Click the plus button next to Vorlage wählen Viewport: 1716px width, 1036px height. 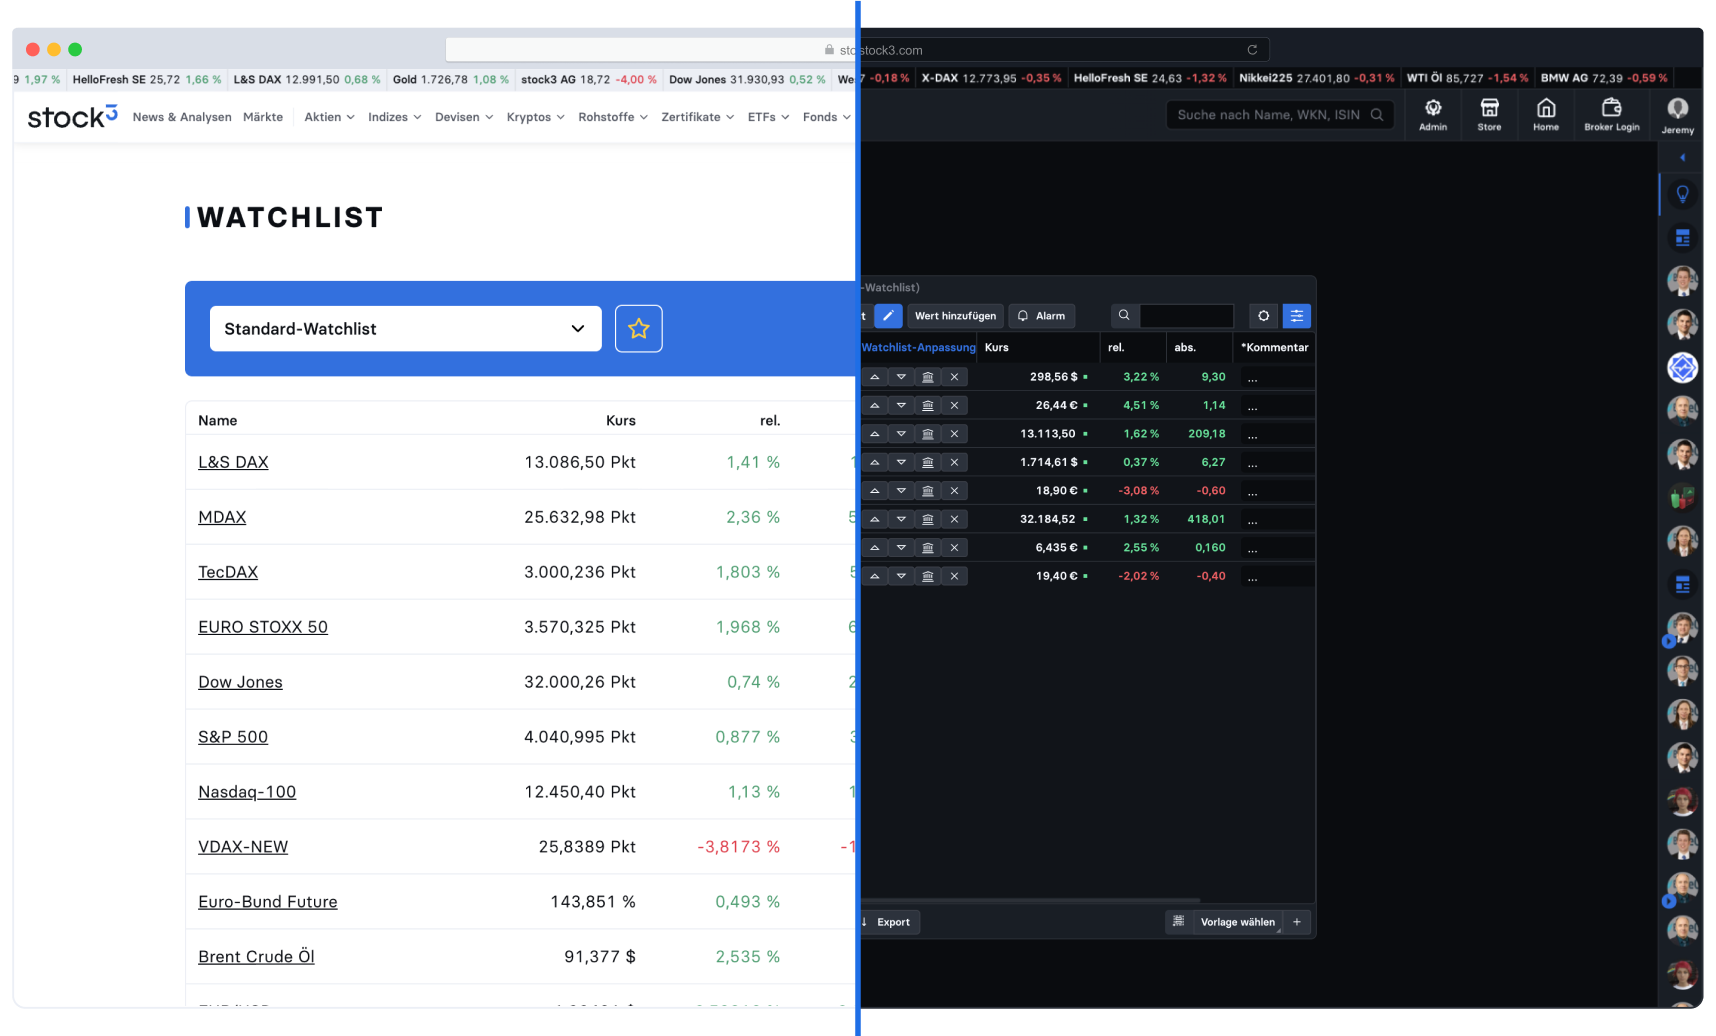pos(1297,922)
